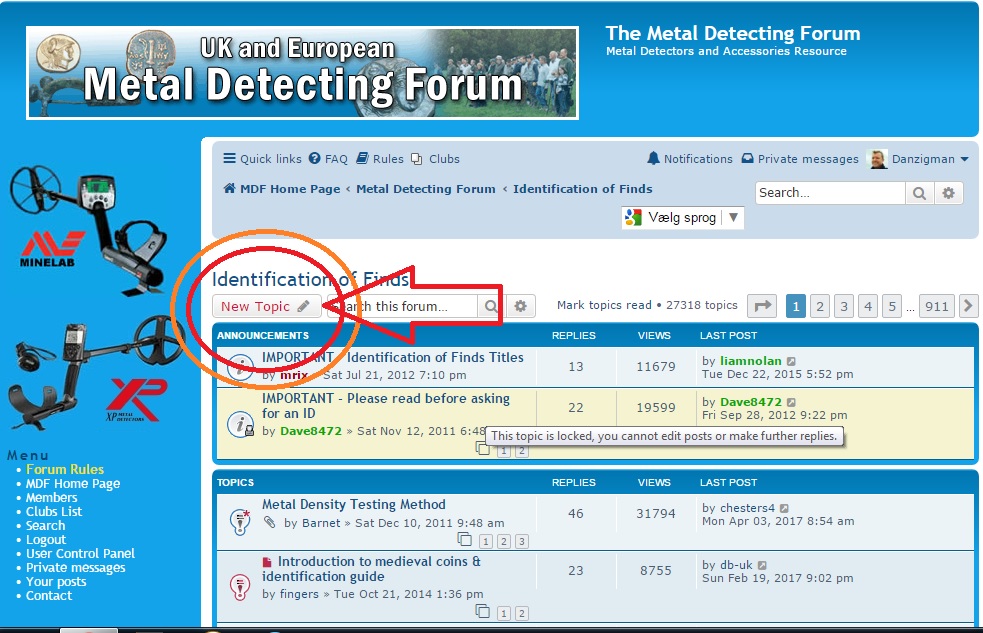Click the Search this forum input field
Screen dimensions: 983x633
point(402,306)
